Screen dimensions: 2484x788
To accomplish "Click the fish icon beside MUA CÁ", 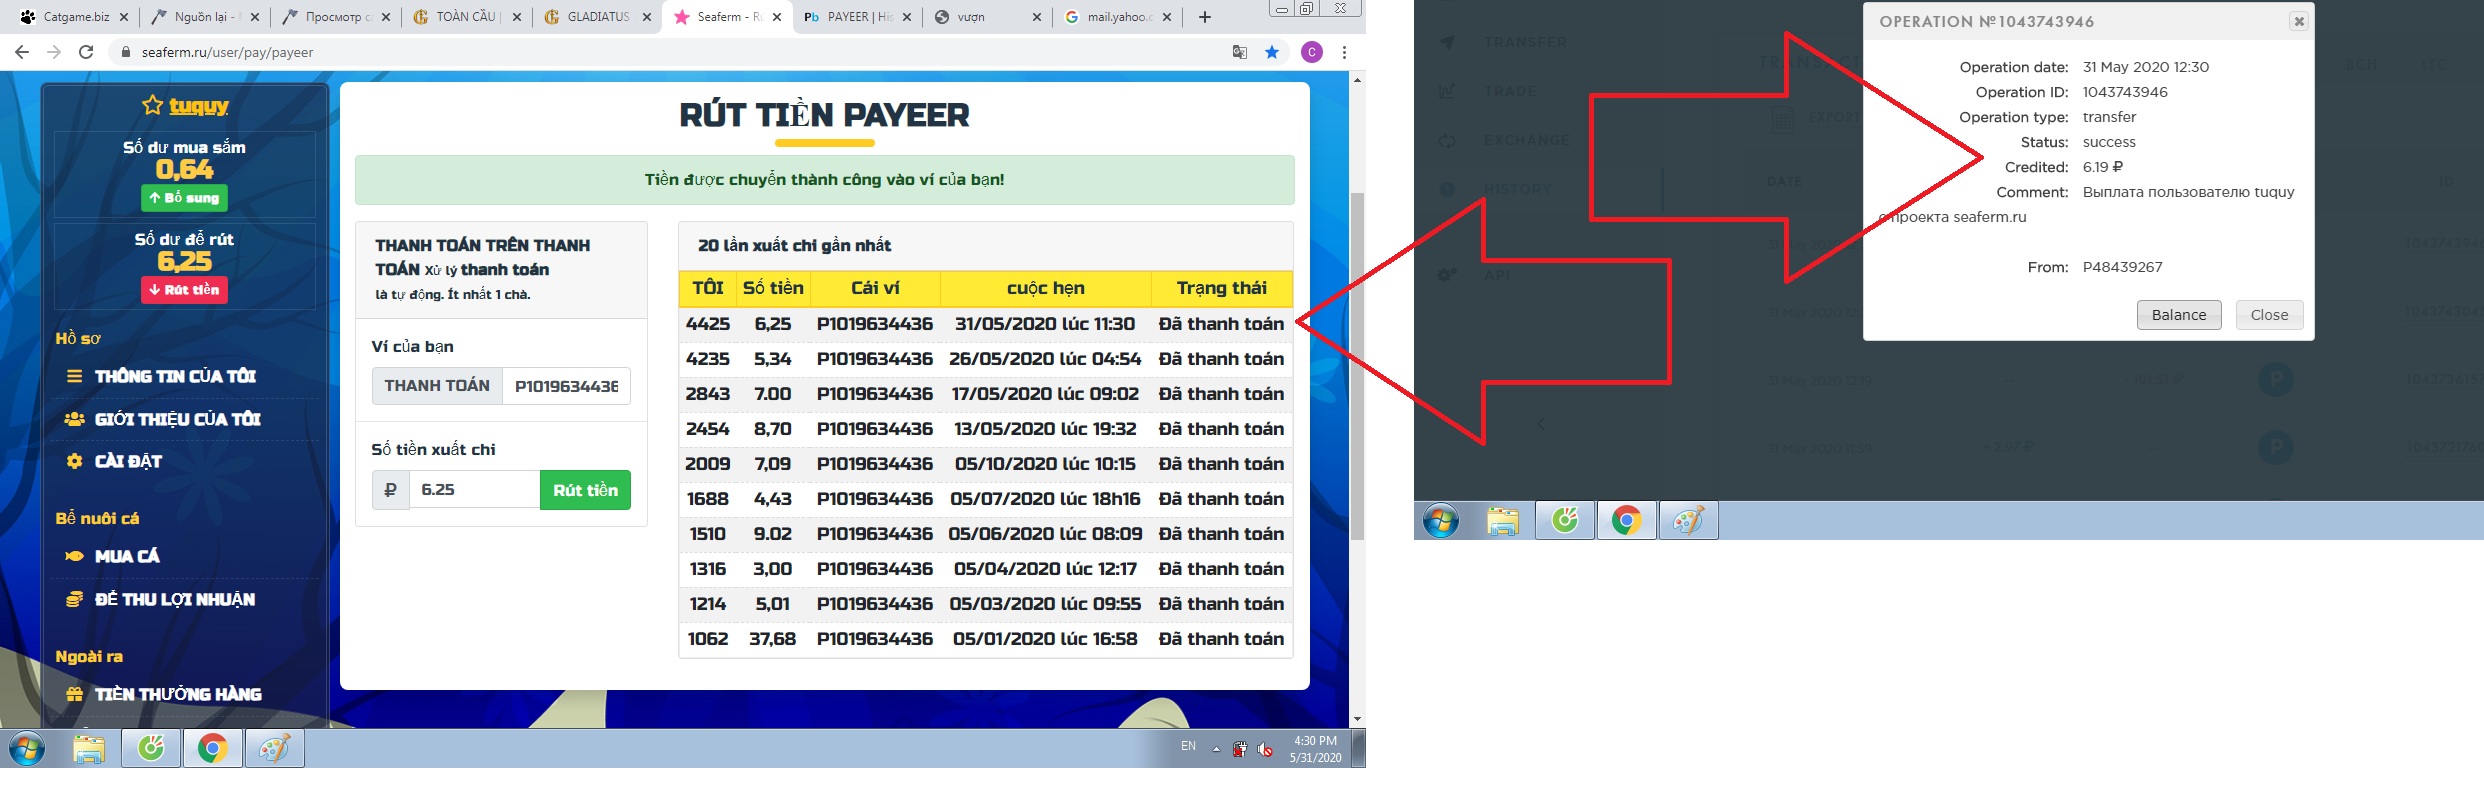I will [x=74, y=556].
